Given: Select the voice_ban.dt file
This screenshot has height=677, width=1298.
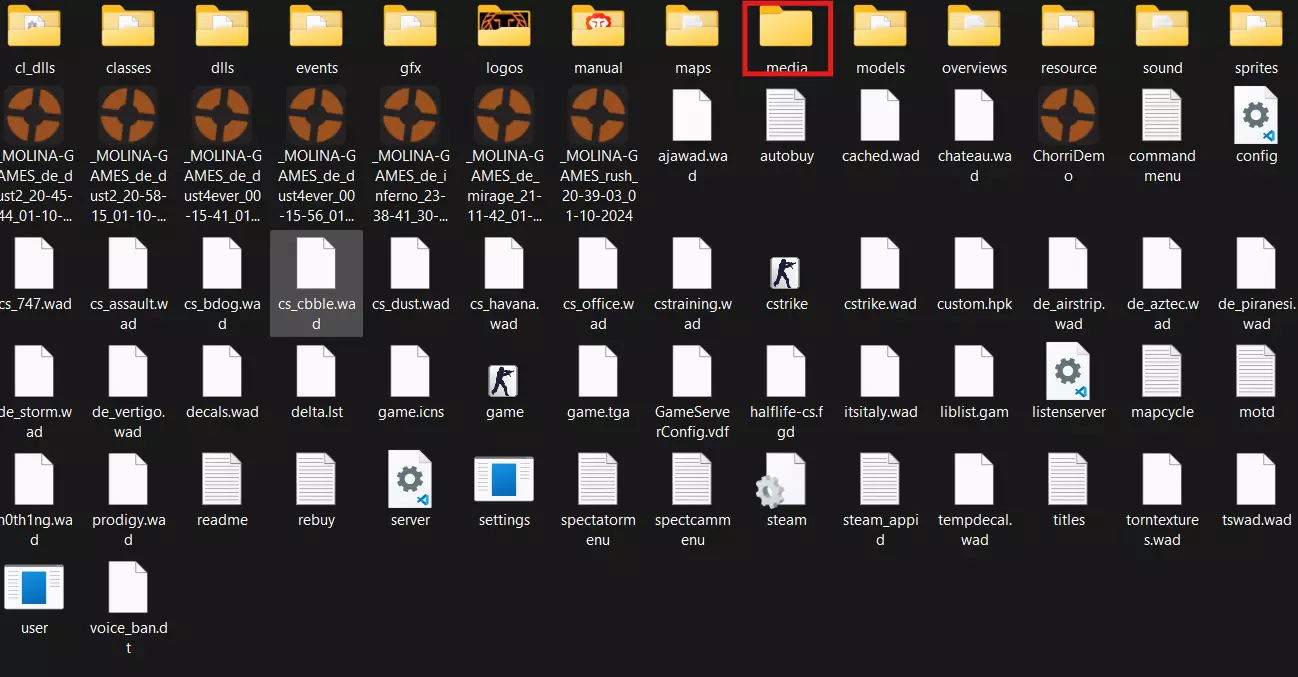Looking at the screenshot, I should coord(128,607).
